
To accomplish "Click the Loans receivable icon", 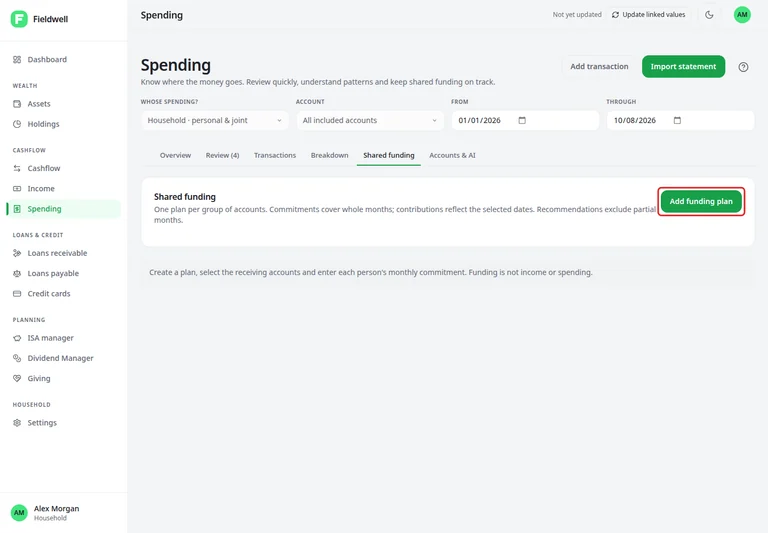I will tap(17, 253).
